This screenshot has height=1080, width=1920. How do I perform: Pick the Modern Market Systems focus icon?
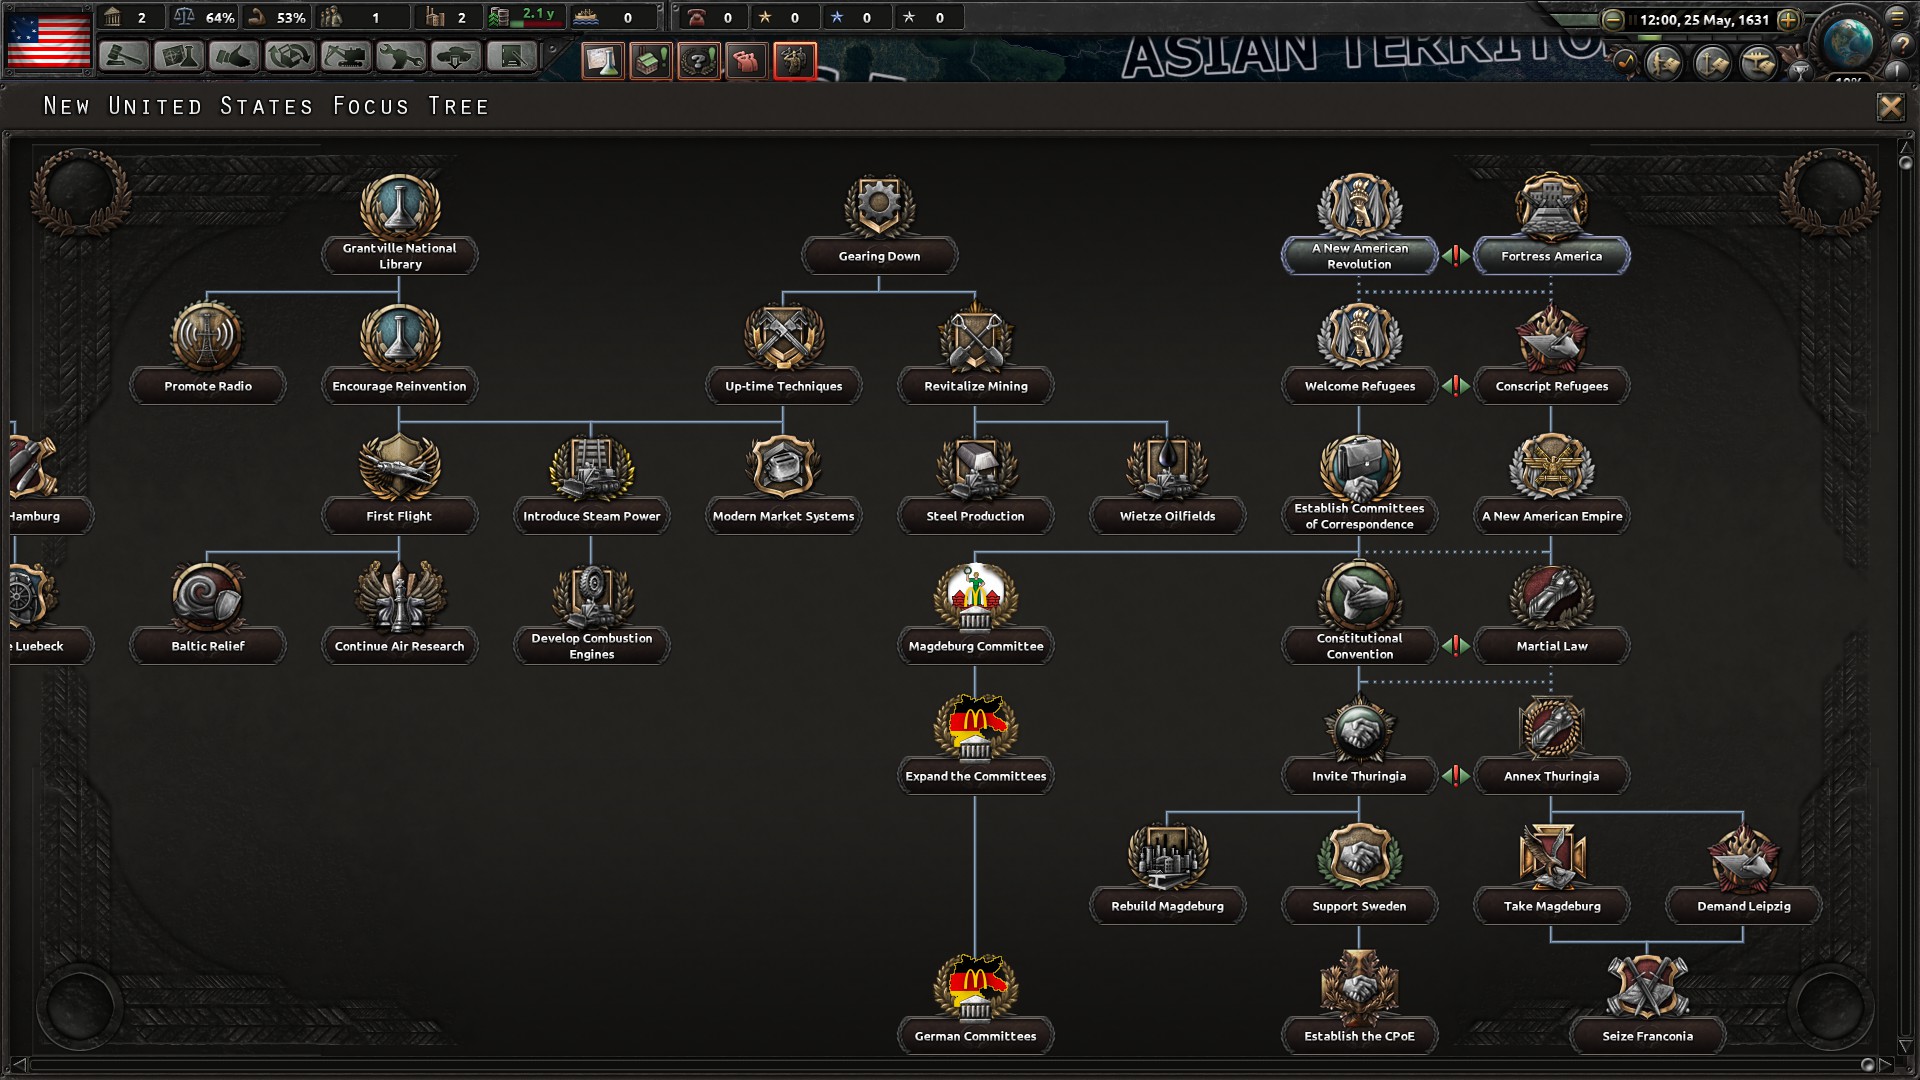click(784, 467)
